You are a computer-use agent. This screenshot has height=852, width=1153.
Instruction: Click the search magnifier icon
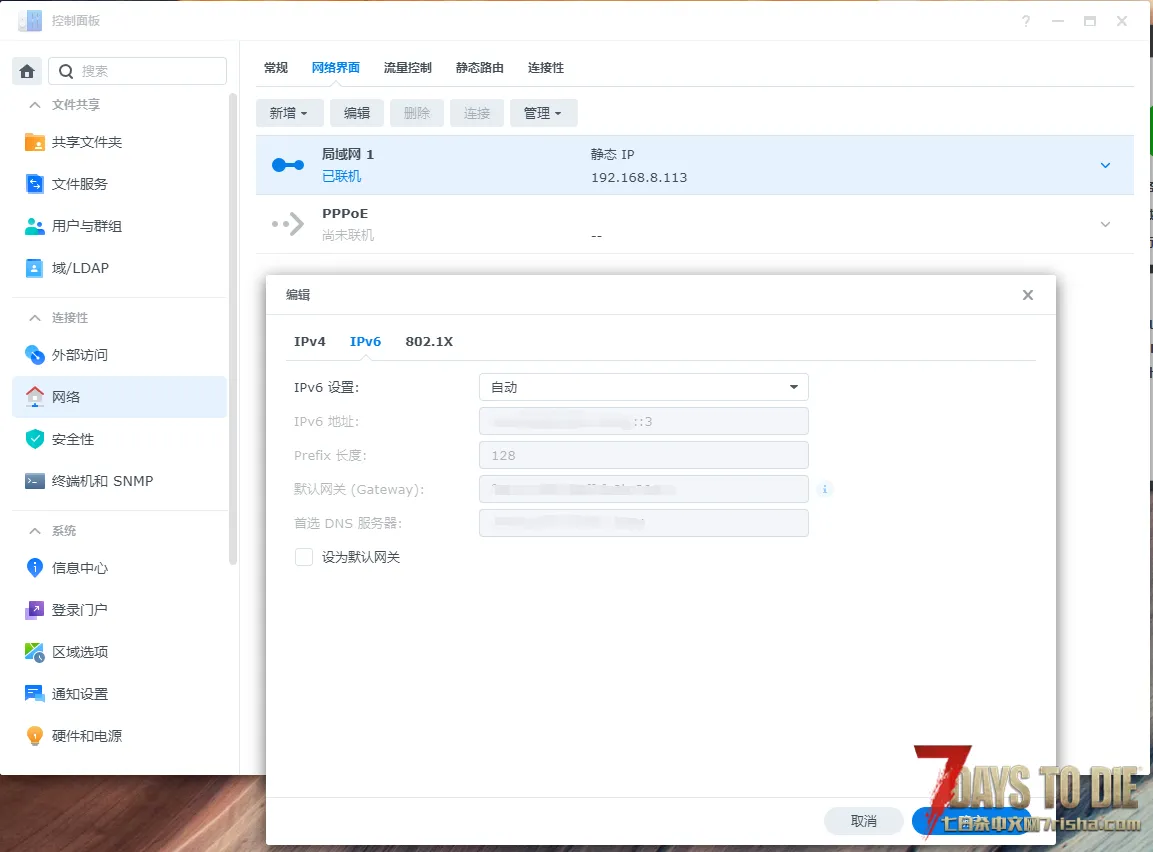pos(66,71)
